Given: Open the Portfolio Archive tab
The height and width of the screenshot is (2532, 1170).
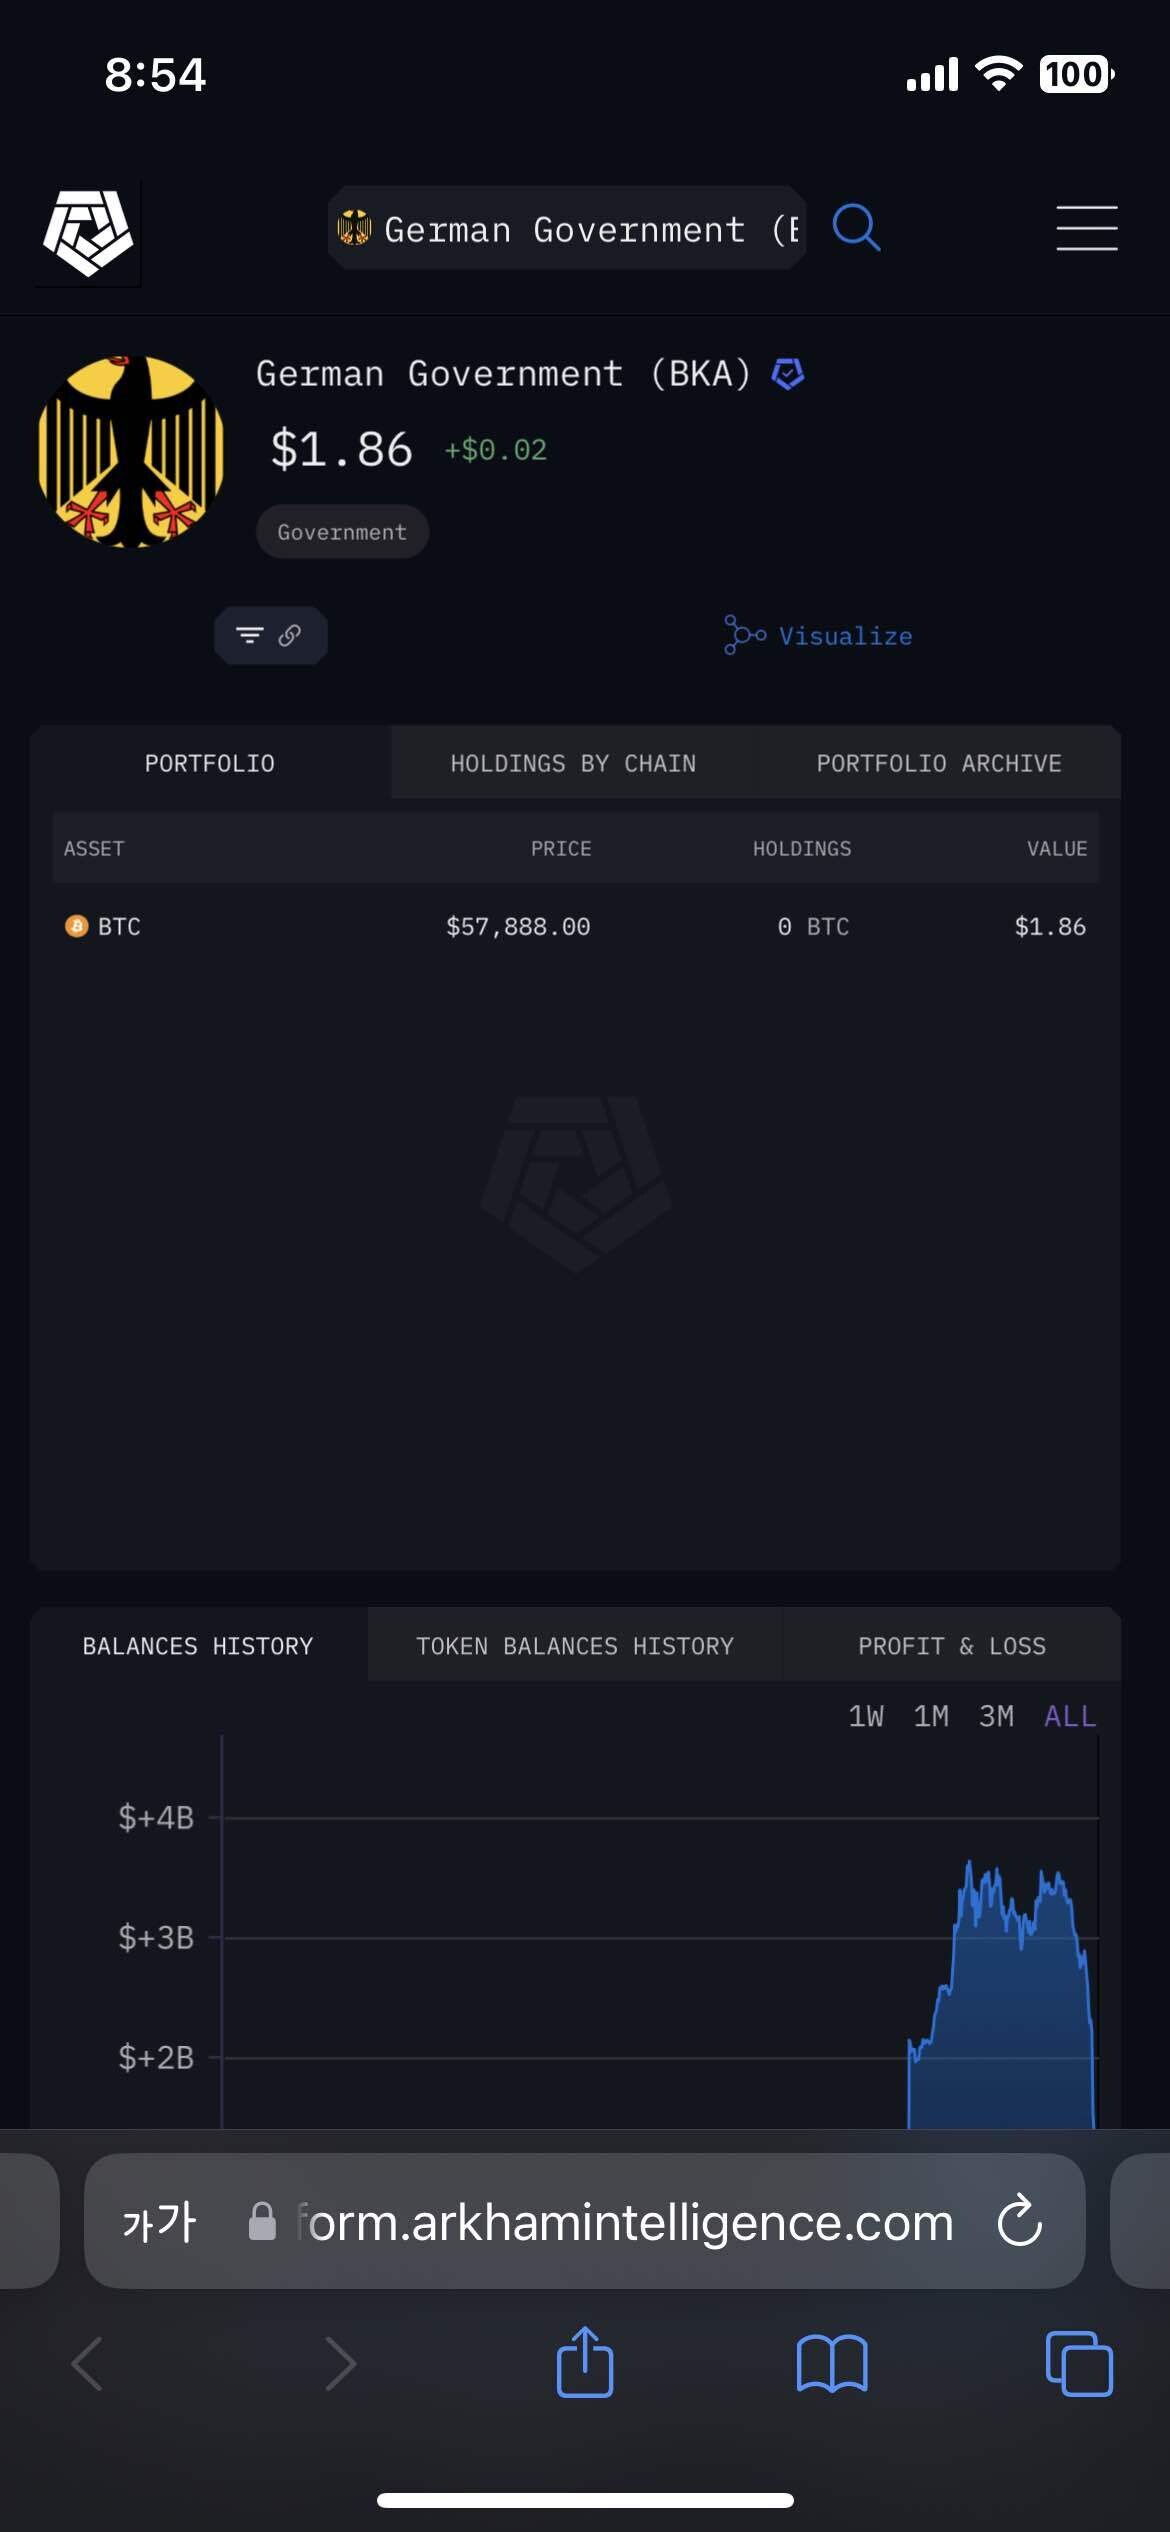Looking at the screenshot, I should [939, 763].
